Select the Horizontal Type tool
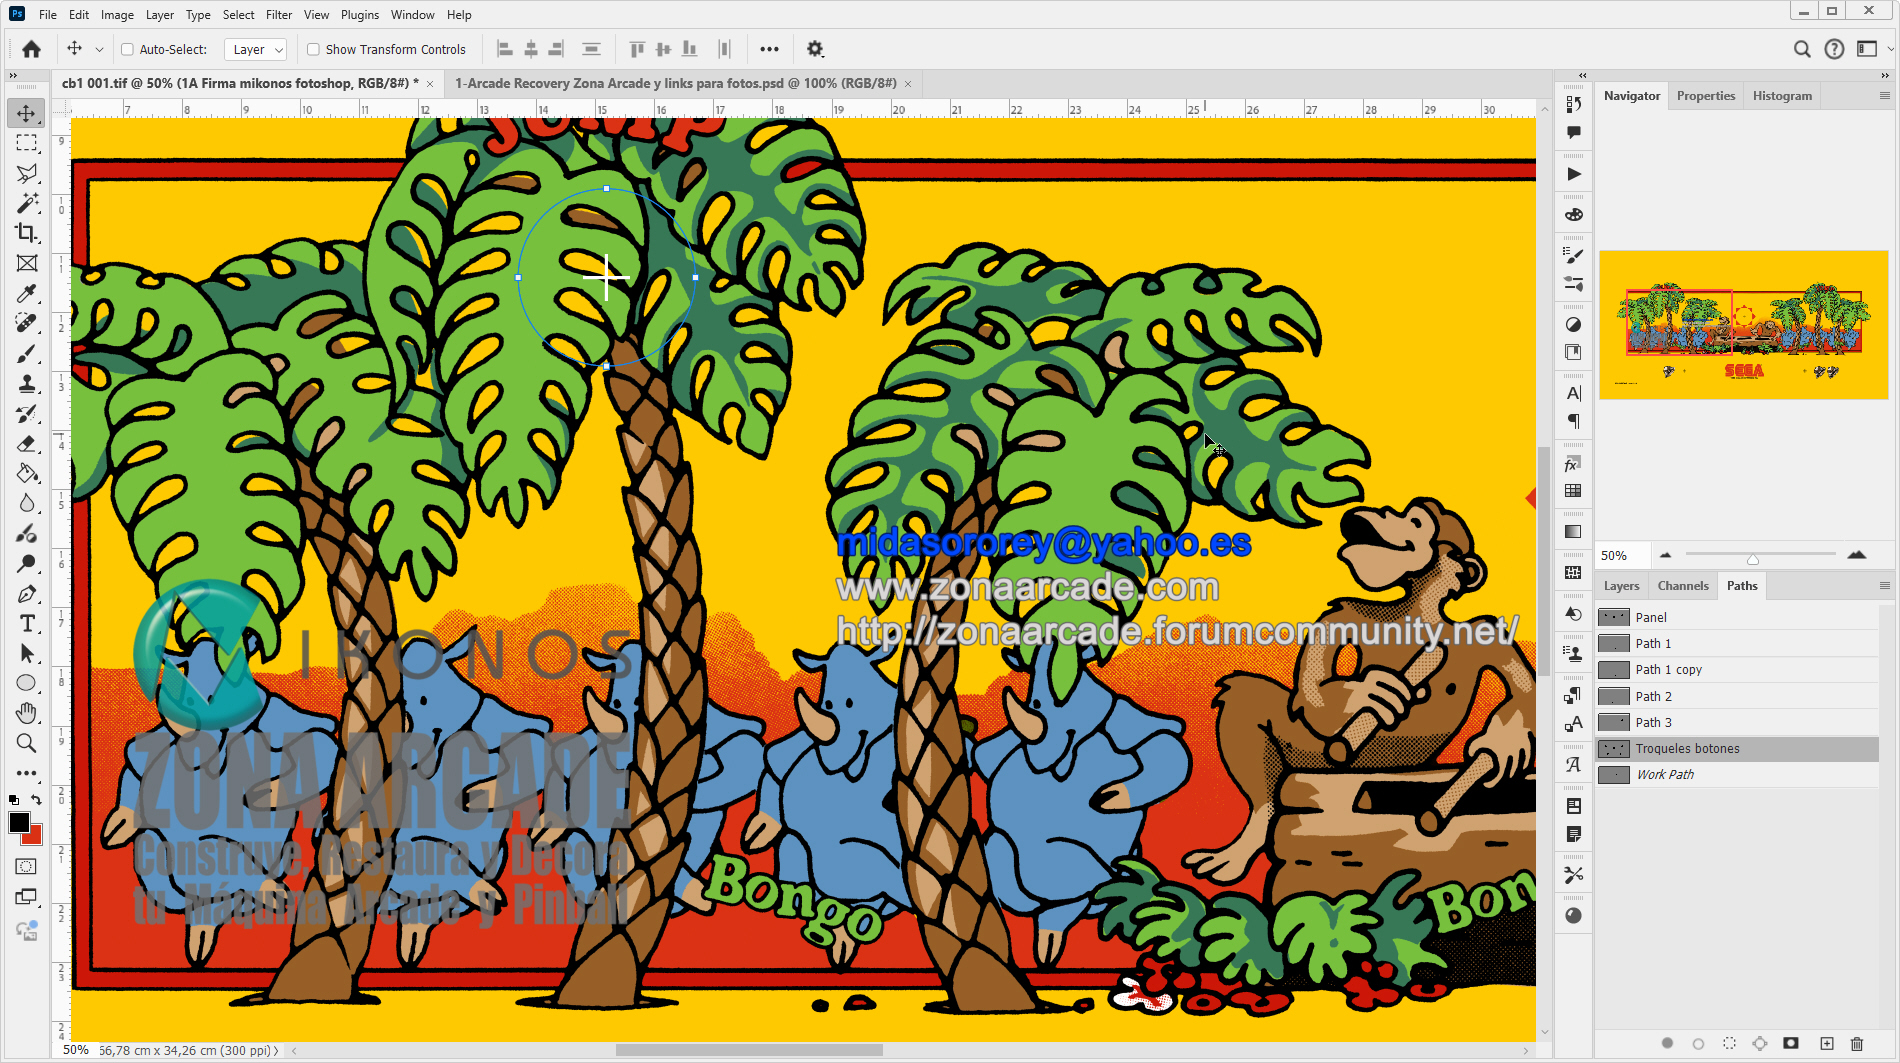Screen dimensions: 1900x1063 tap(27, 623)
